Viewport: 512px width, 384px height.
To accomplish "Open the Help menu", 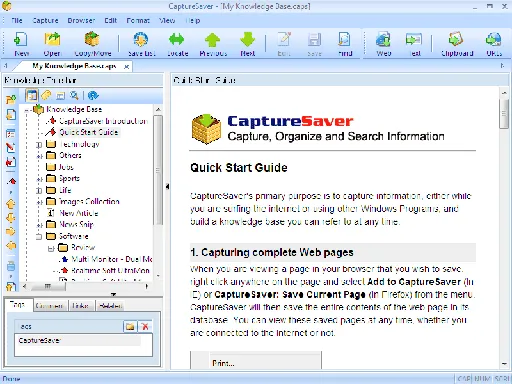I will pyautogui.click(x=193, y=20).
